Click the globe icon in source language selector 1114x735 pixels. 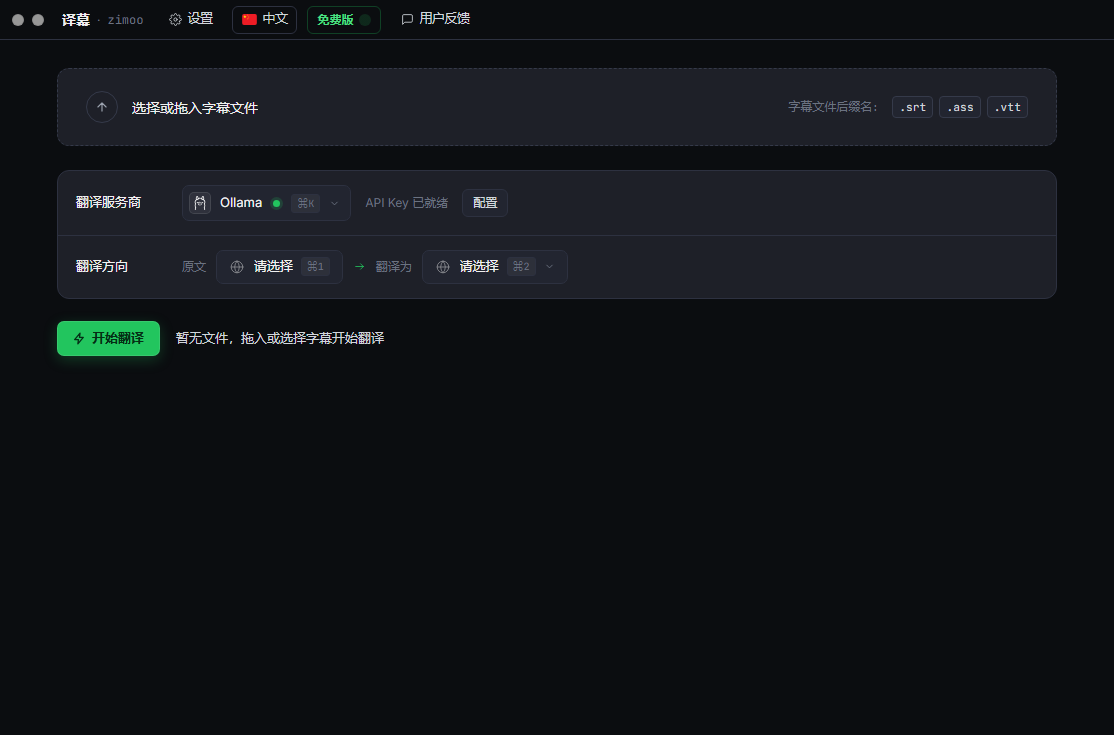[237, 267]
